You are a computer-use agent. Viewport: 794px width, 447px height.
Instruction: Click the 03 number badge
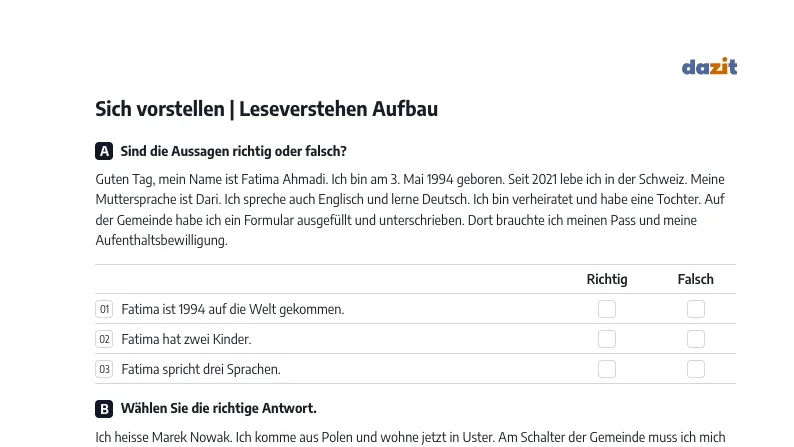104,369
